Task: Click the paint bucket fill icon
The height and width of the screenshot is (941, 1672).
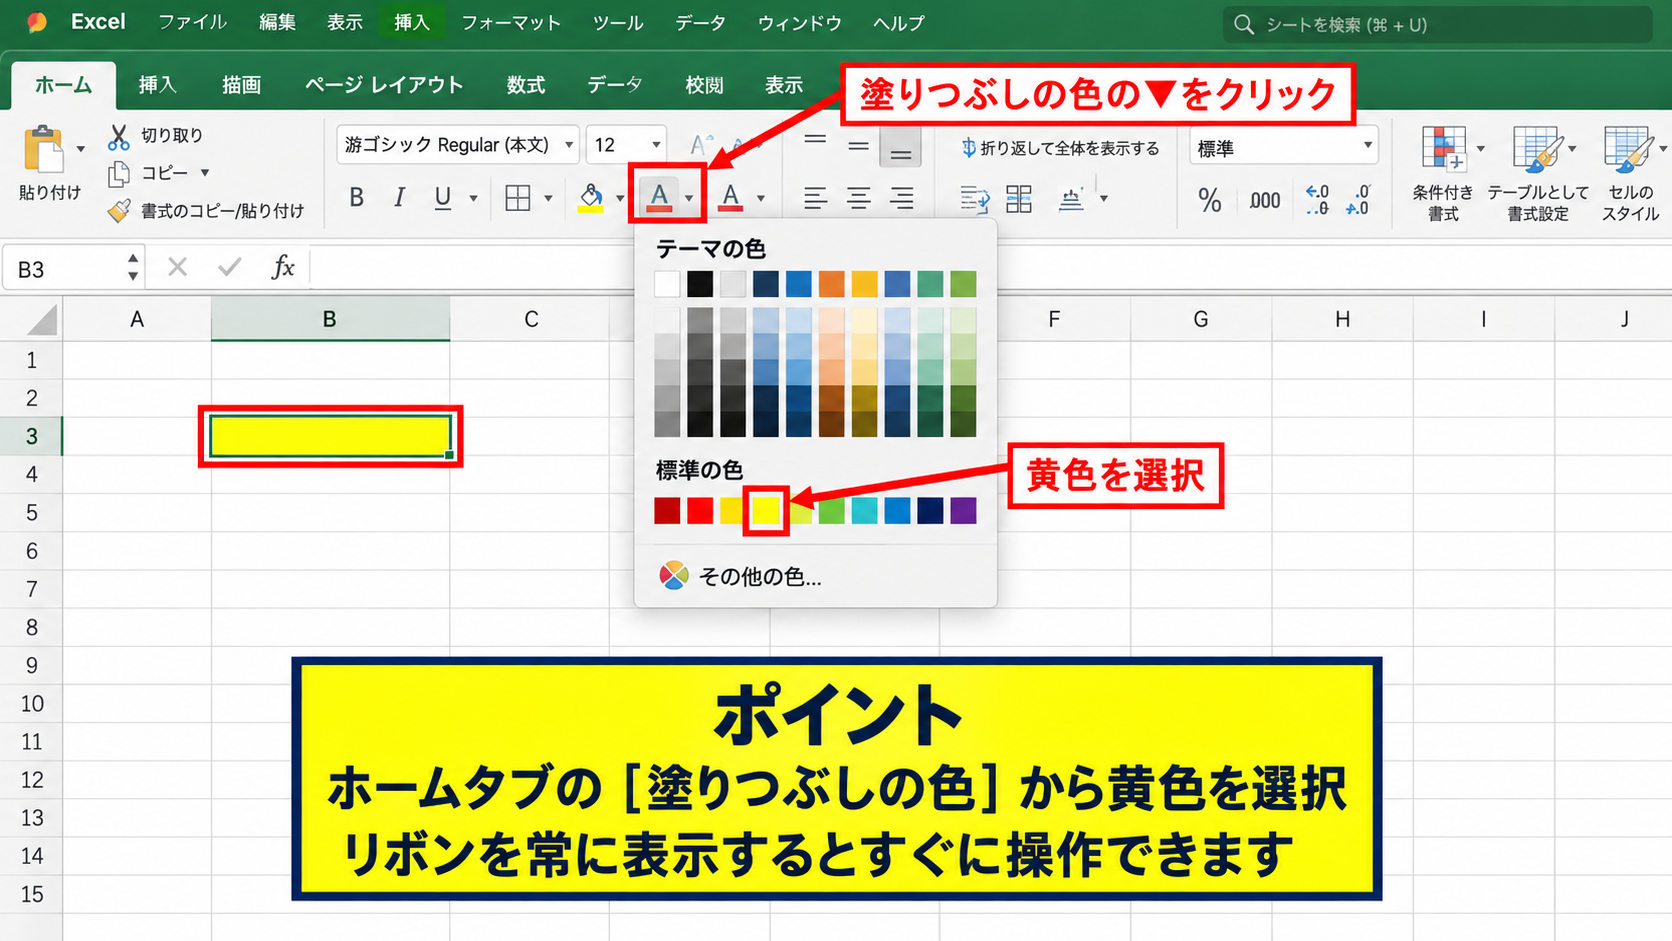Action: (591, 198)
